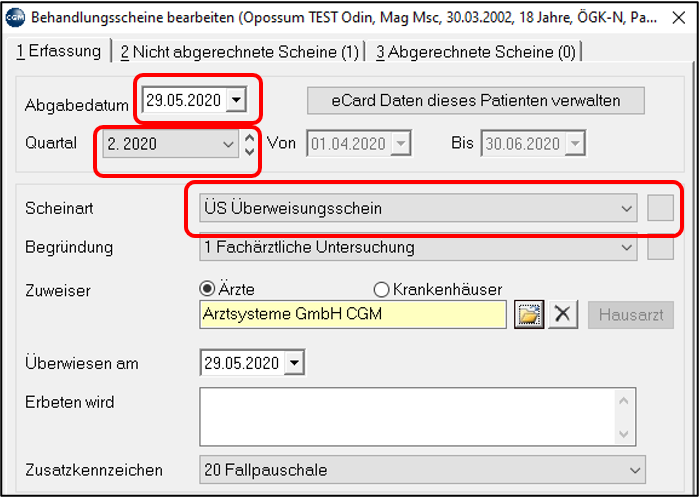Switch to the Erfassung tab
700x498 pixels.
click(58, 52)
